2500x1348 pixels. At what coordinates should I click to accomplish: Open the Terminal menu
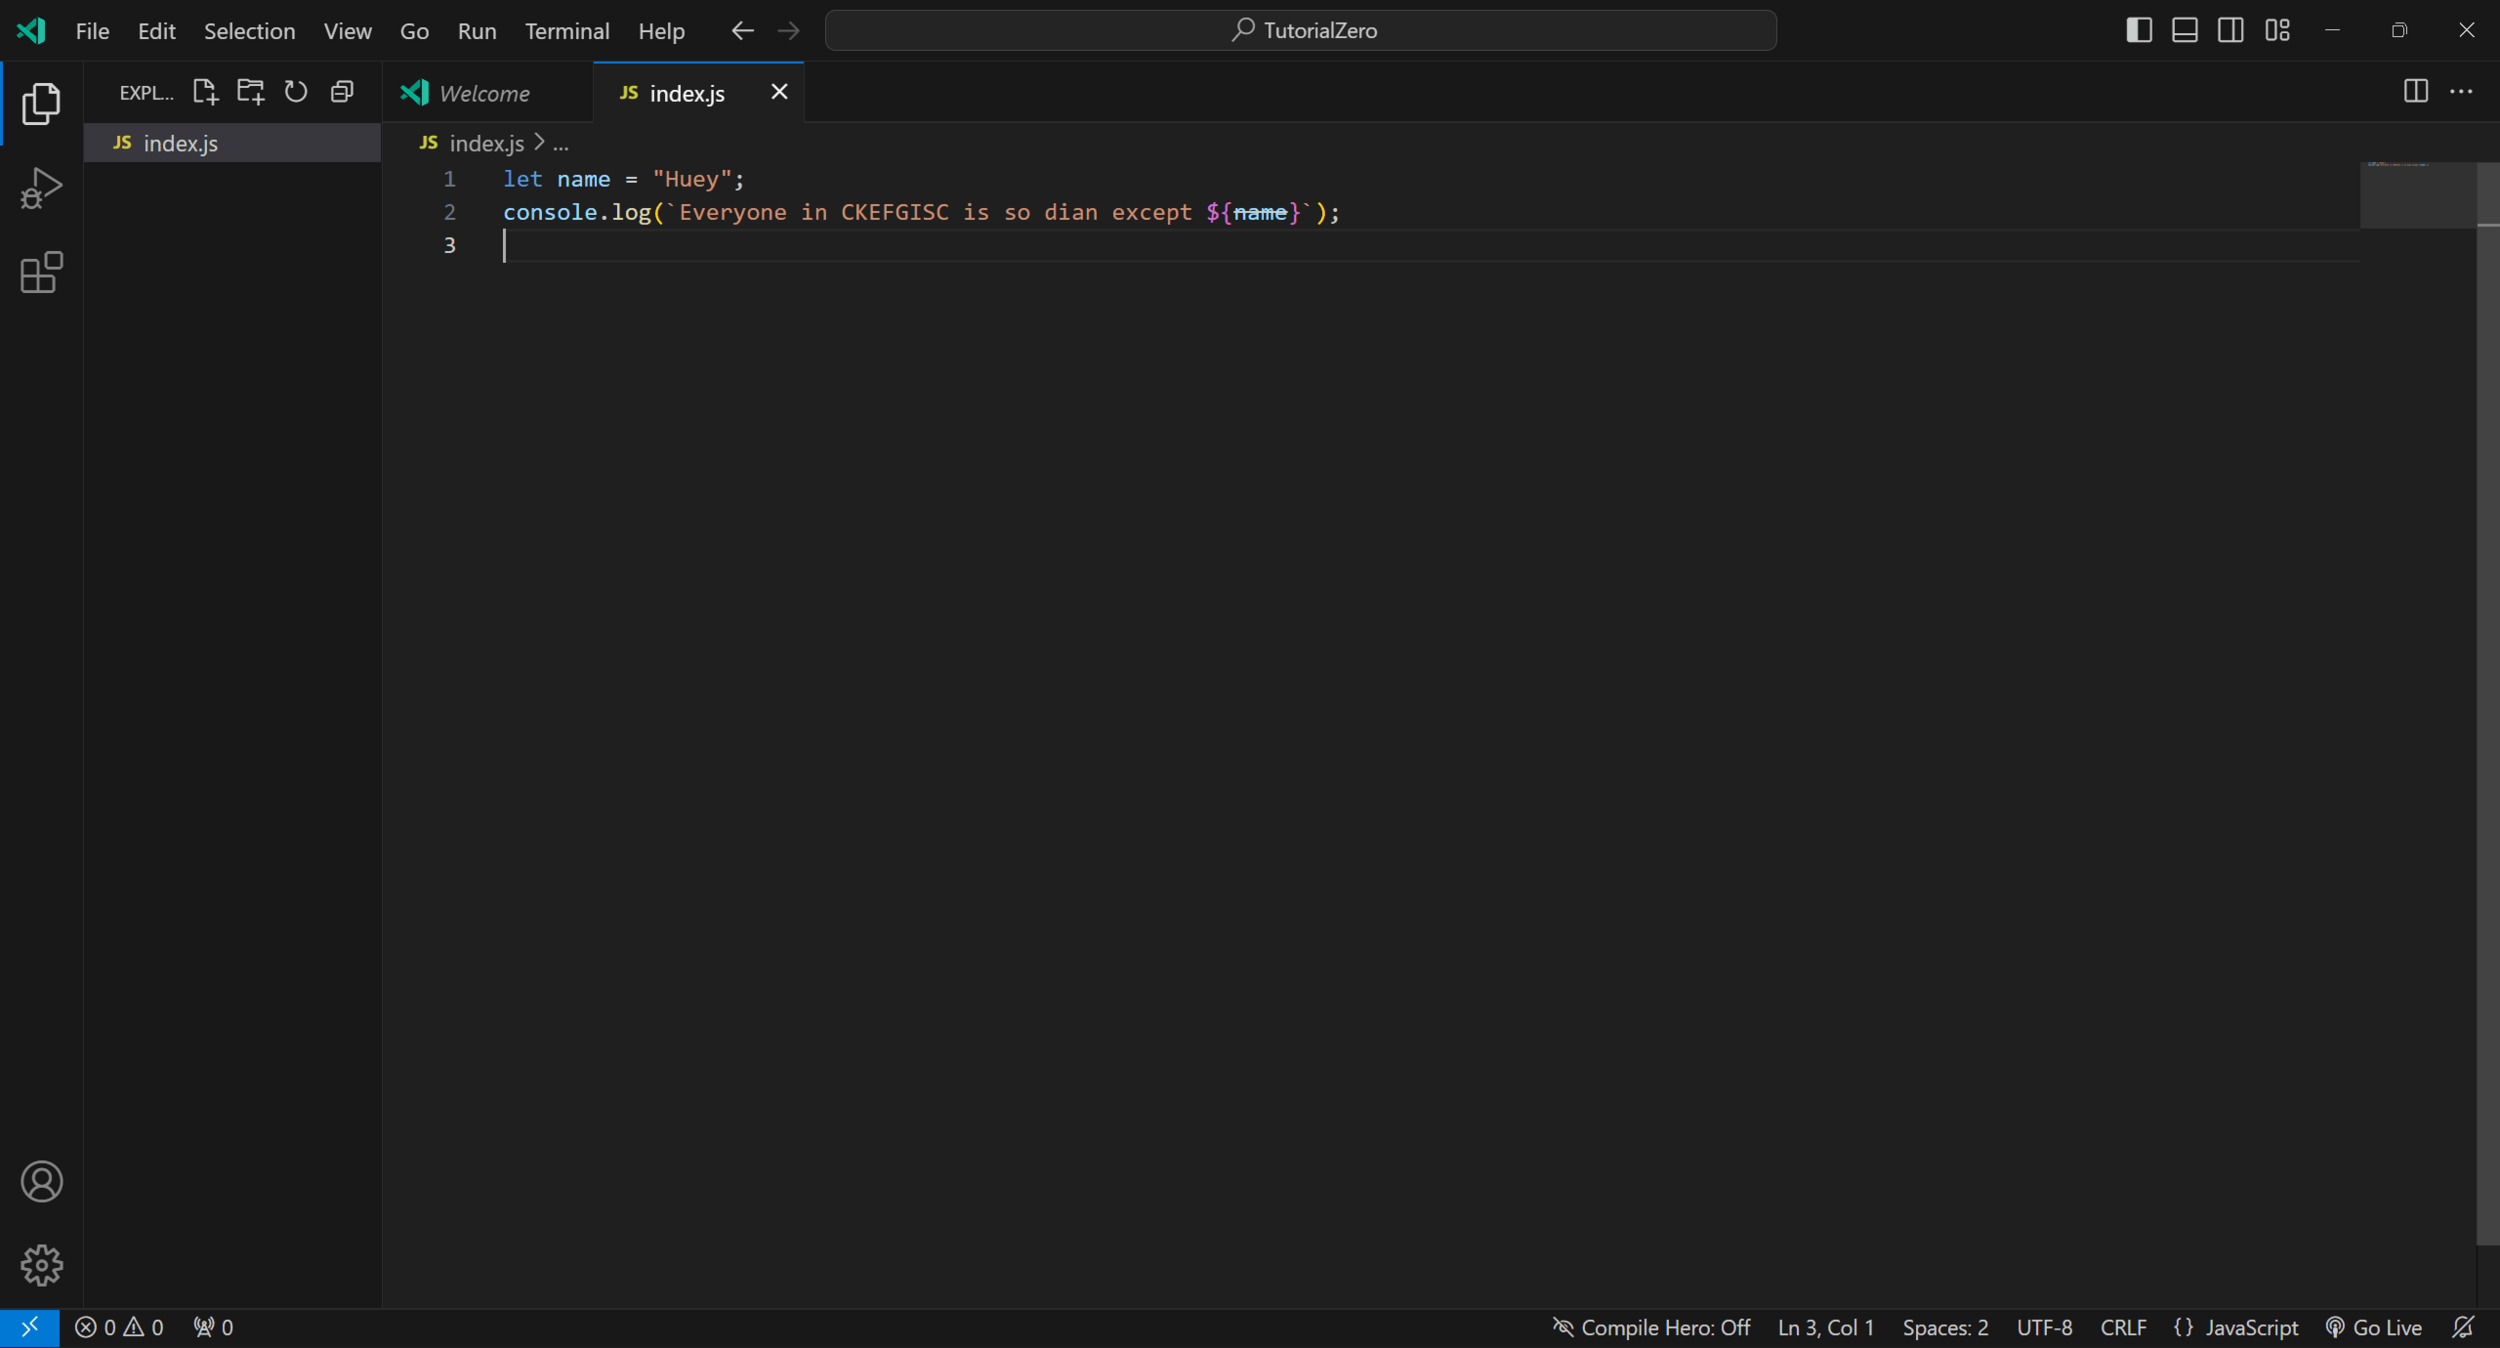567,31
